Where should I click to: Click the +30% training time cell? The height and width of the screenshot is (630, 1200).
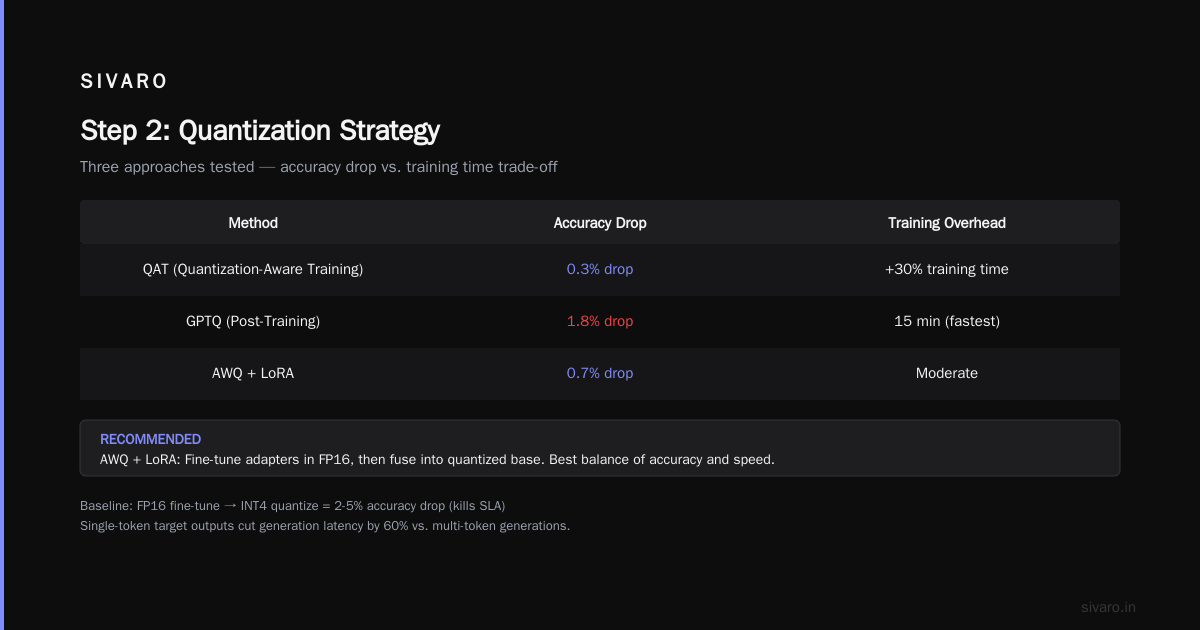(947, 269)
